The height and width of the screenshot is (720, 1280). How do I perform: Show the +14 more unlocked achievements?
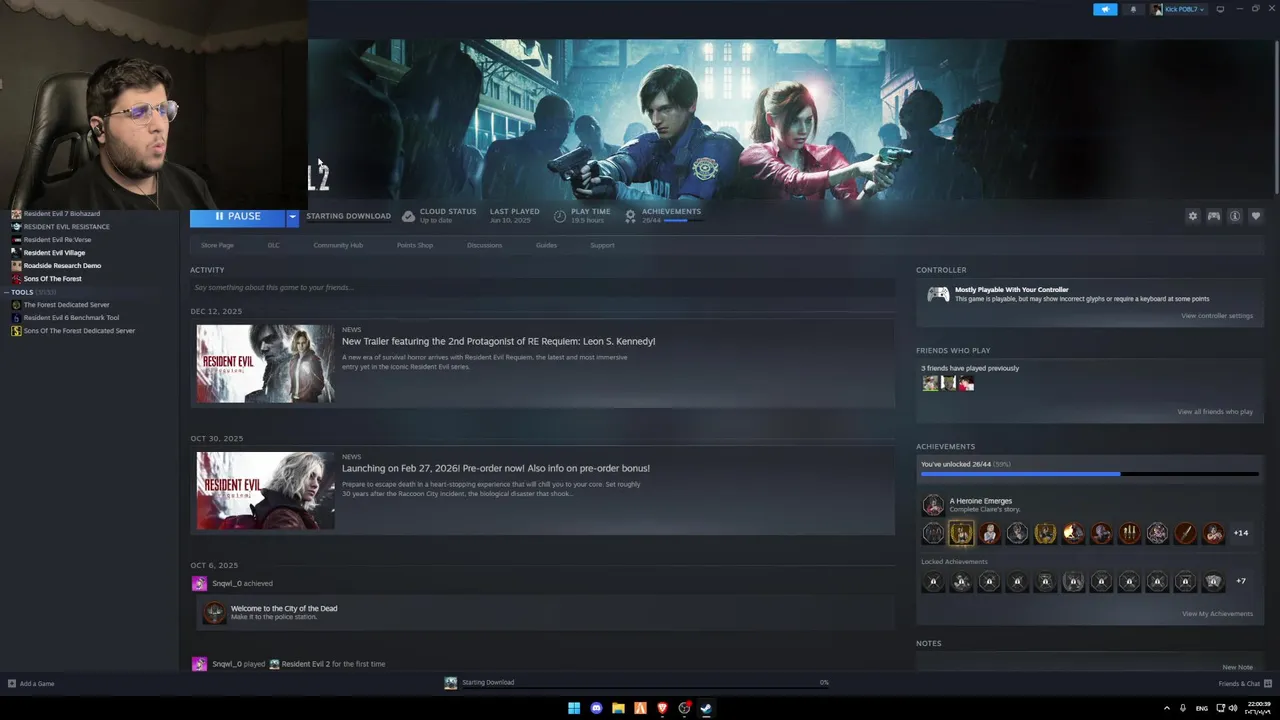tap(1241, 533)
